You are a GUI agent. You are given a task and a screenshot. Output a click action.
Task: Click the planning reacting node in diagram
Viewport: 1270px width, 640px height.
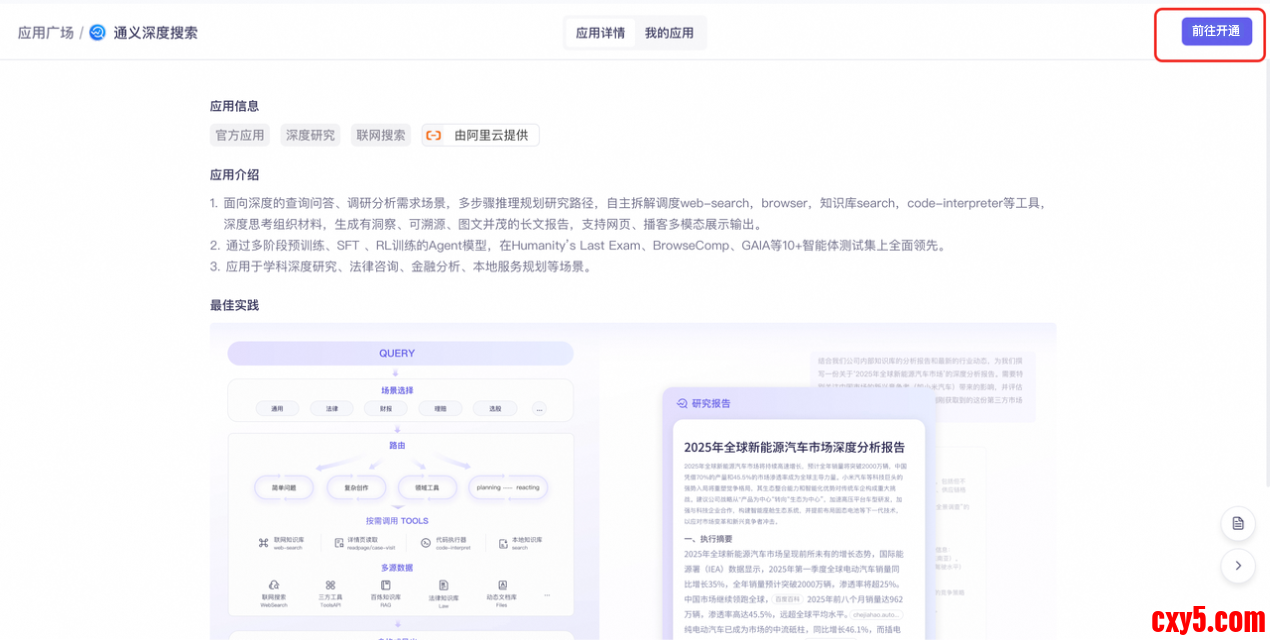tap(508, 487)
